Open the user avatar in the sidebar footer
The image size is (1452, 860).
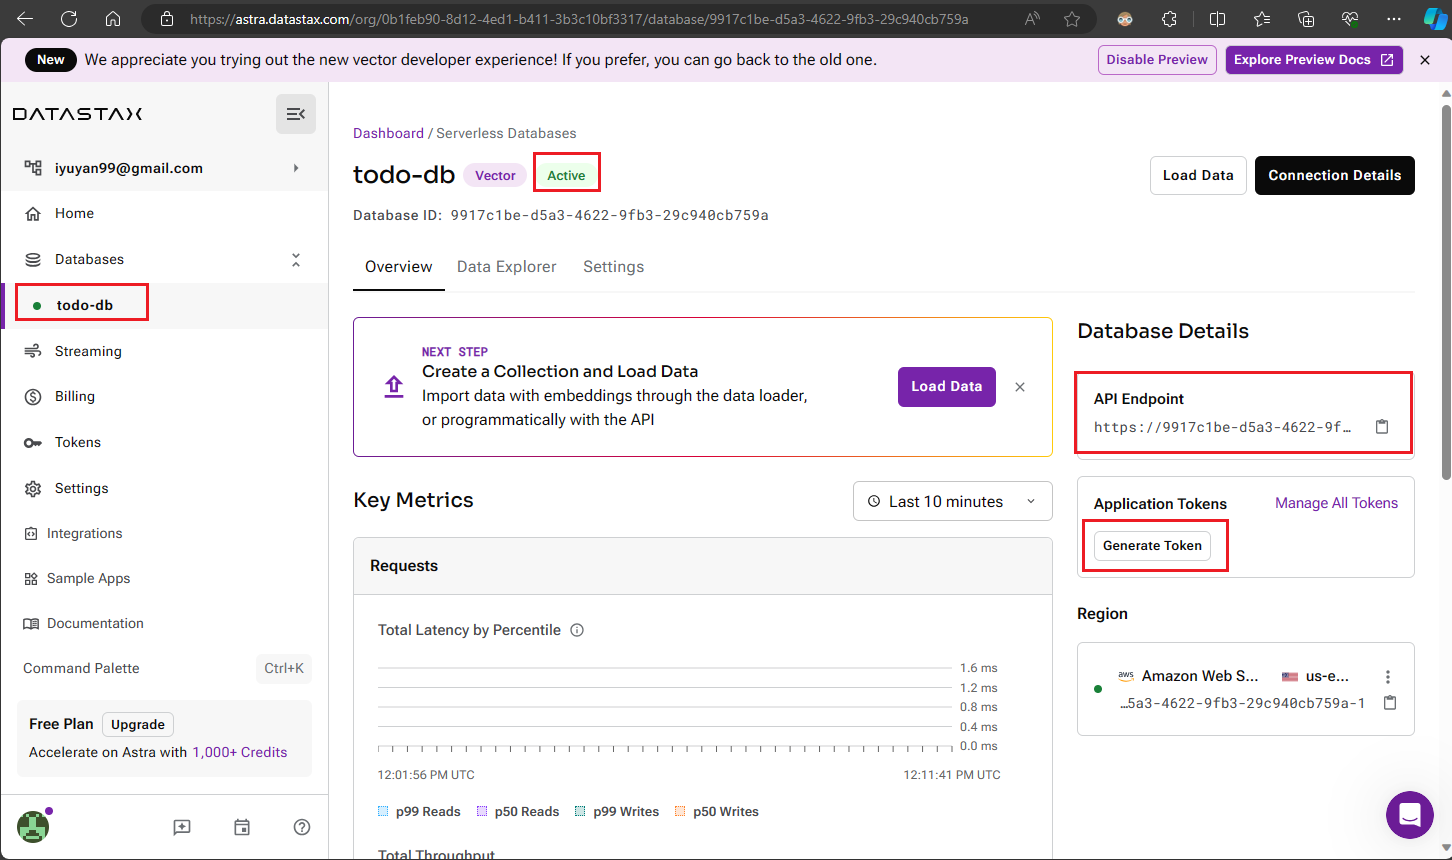point(33,826)
